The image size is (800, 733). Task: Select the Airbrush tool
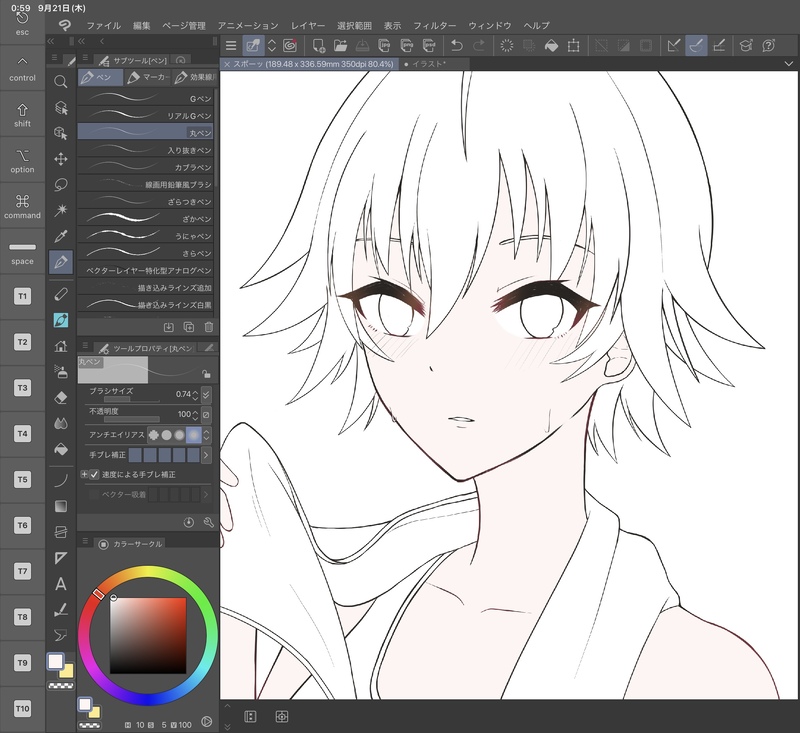pyautogui.click(x=61, y=372)
